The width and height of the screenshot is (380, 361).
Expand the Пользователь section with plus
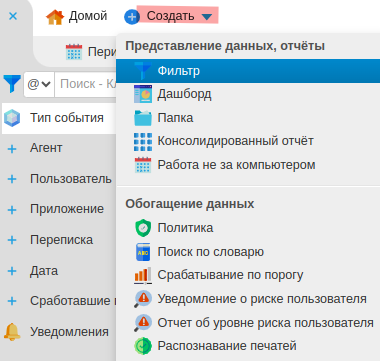(12, 179)
